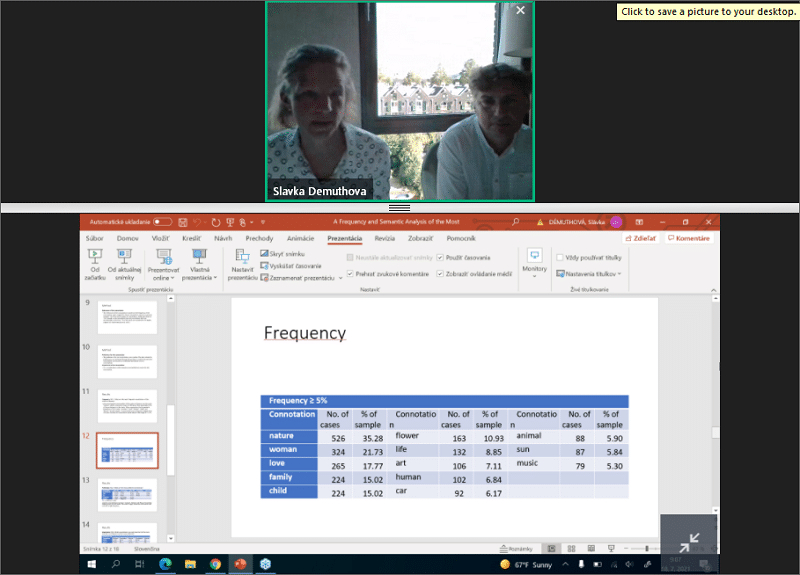Image resolution: width=800 pixels, height=575 pixels.
Task: Toggle Zobraziť ovládanie médií checkbox
Action: tap(441, 273)
